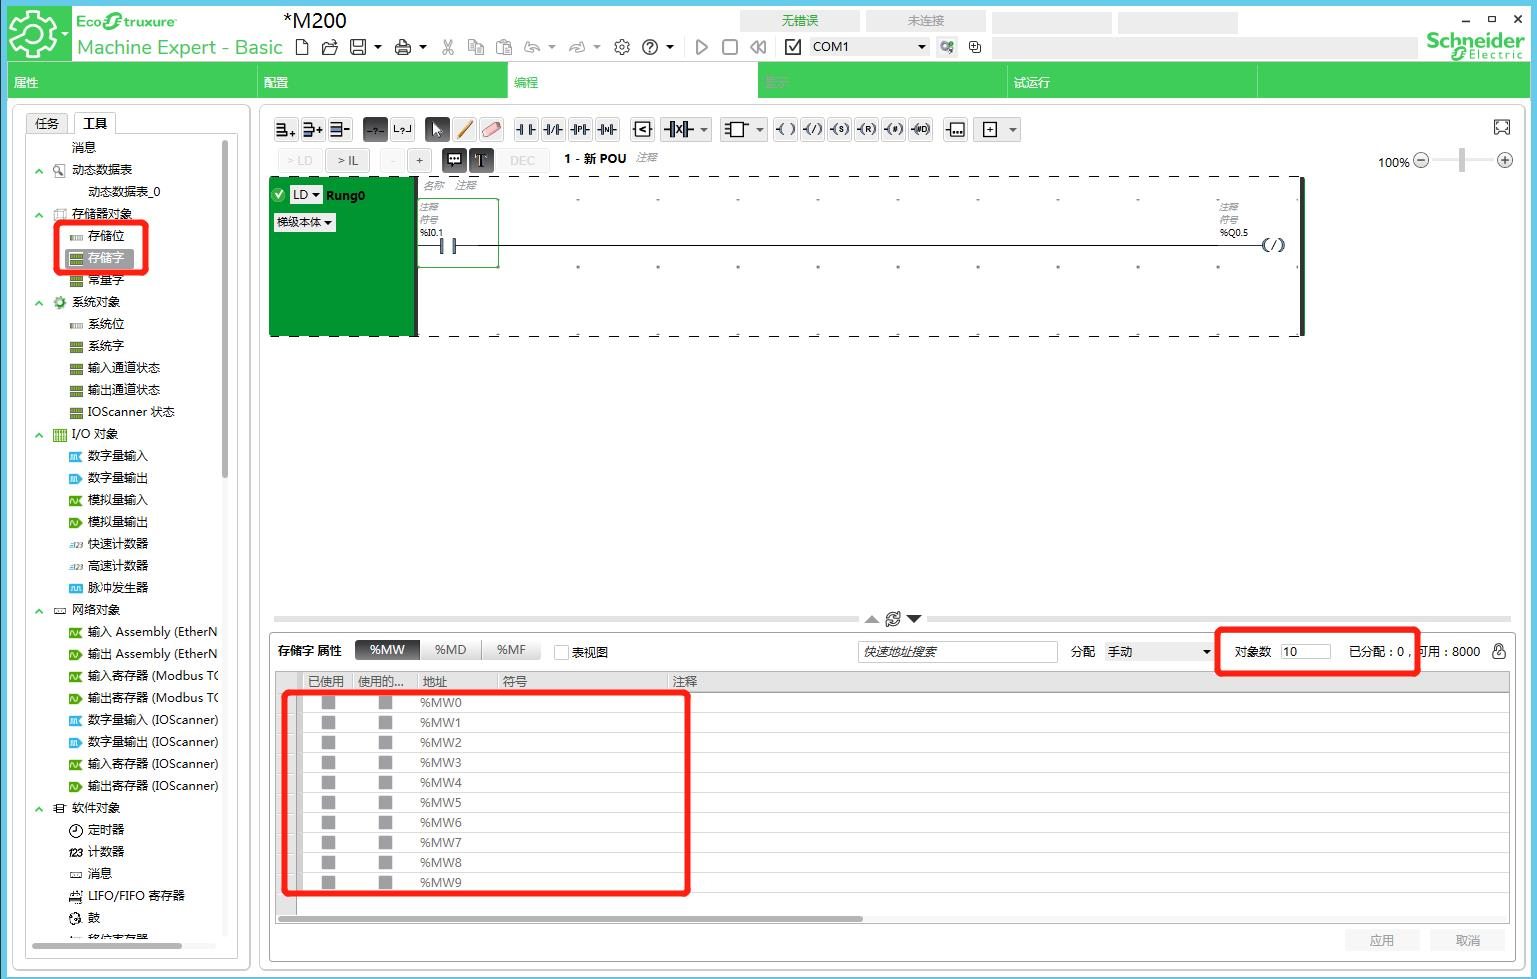The width and height of the screenshot is (1537, 979).
Task: Open the 梯级本体 dropdown
Action: 305,222
